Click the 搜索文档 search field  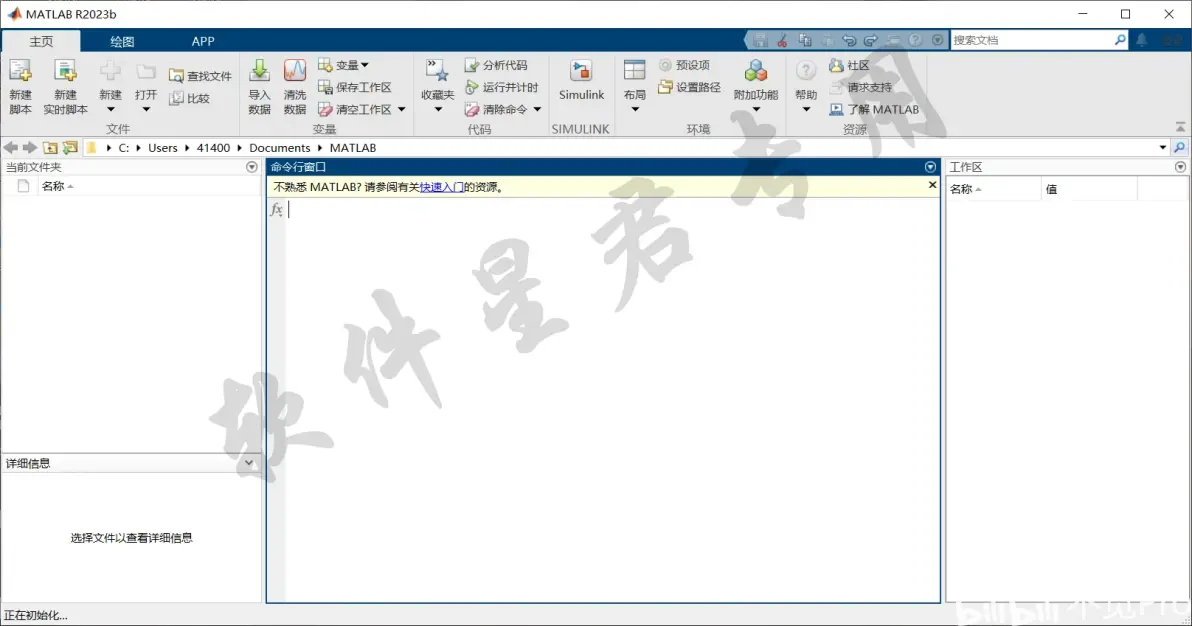coord(1031,40)
